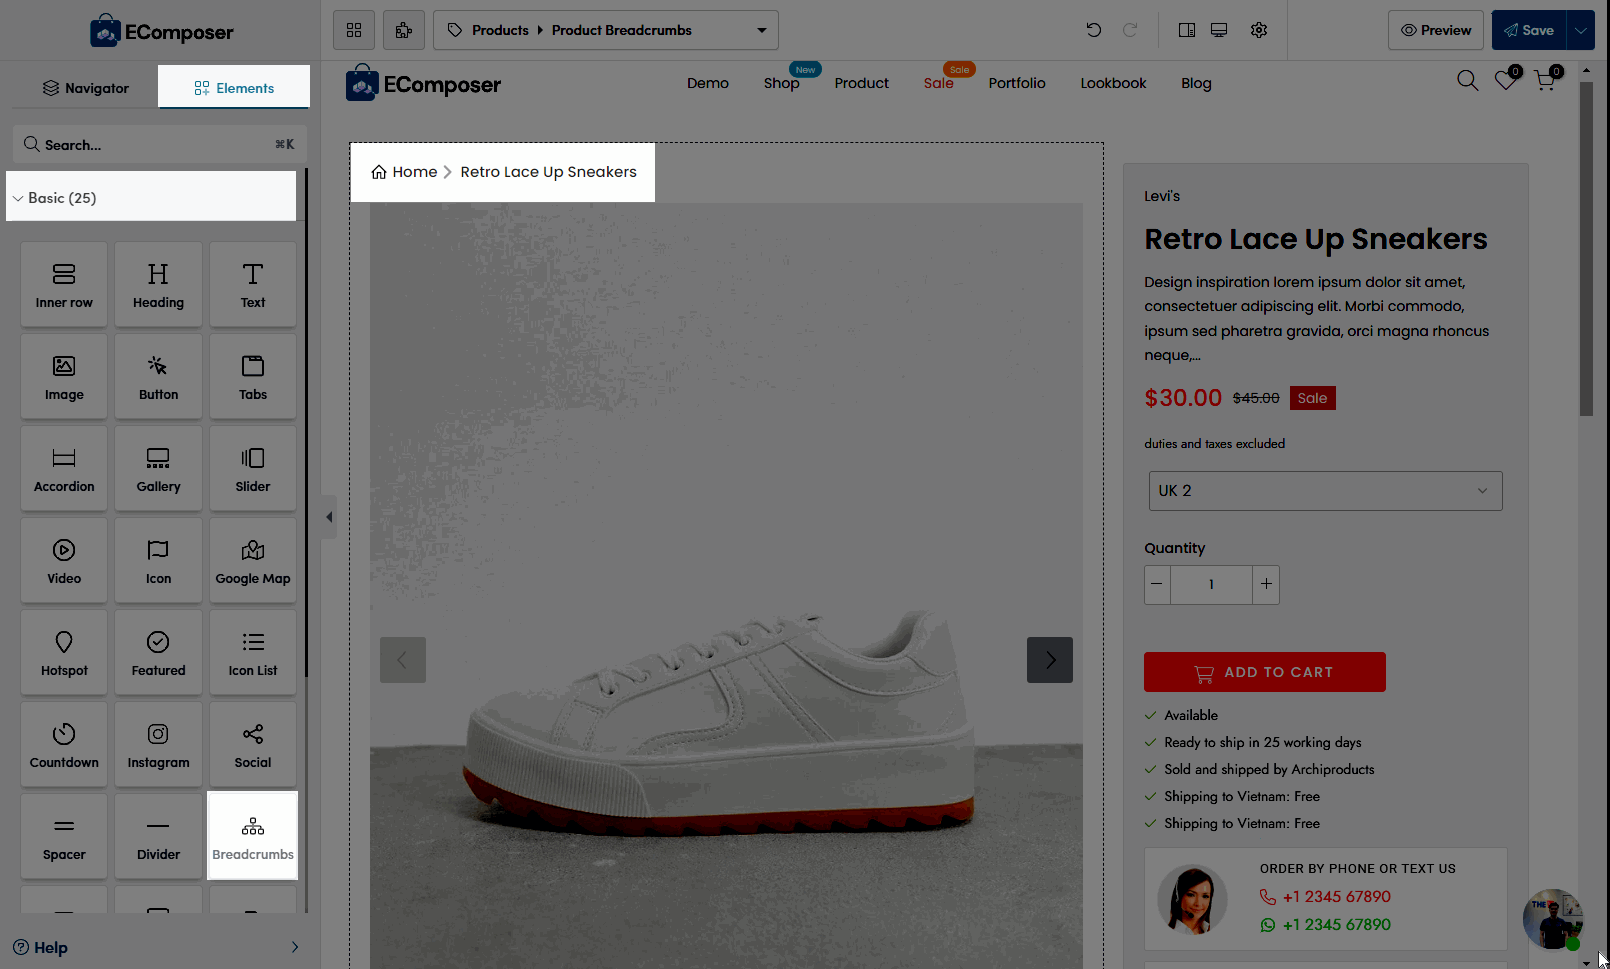Screen dimensions: 1610x969
Task: Open editor settings gear
Action: click(1259, 30)
